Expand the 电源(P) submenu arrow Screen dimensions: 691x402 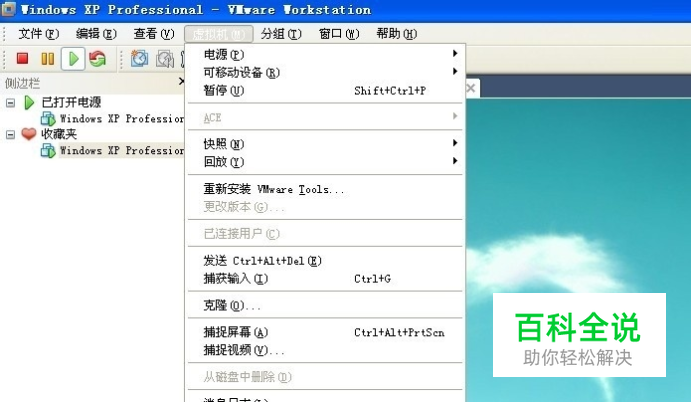tap(455, 53)
